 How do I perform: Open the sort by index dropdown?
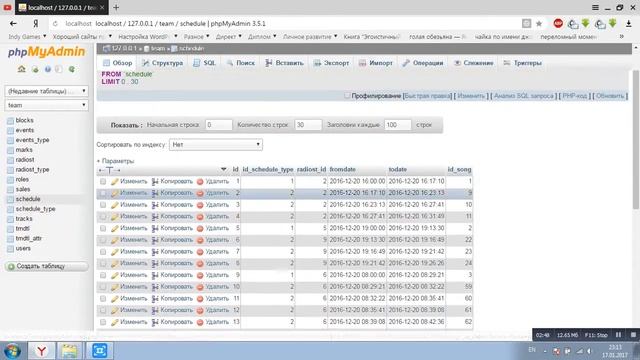click(x=216, y=144)
